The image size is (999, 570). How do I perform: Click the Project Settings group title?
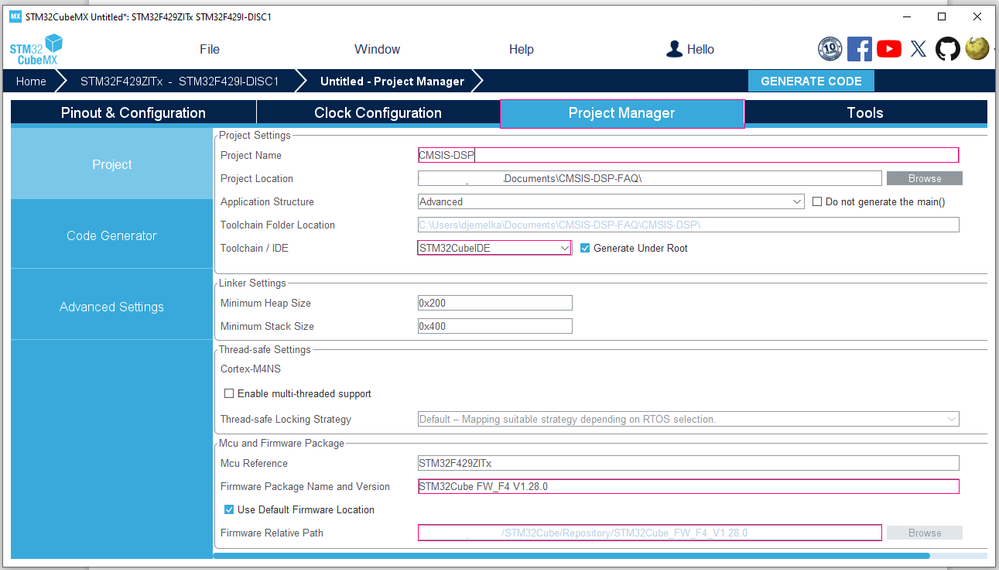[x=254, y=135]
